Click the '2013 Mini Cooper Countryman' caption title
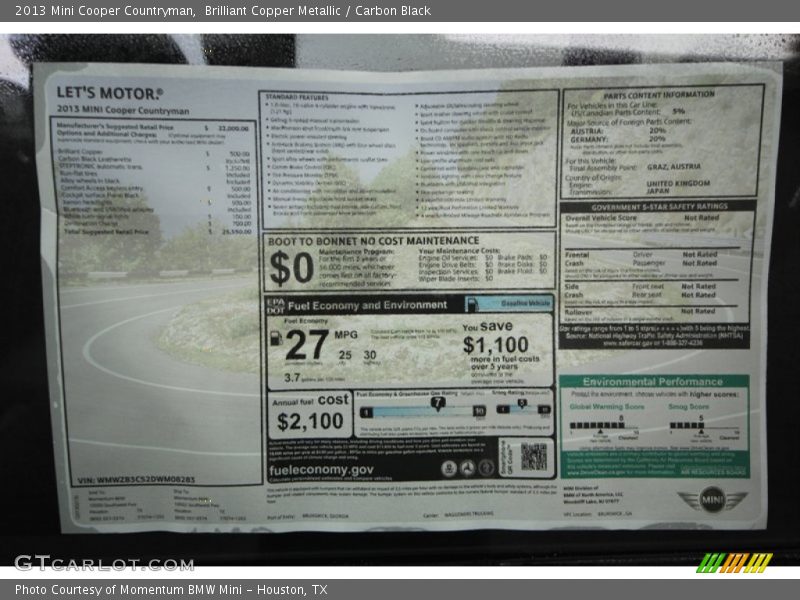The width and height of the screenshot is (800, 600). 105,11
